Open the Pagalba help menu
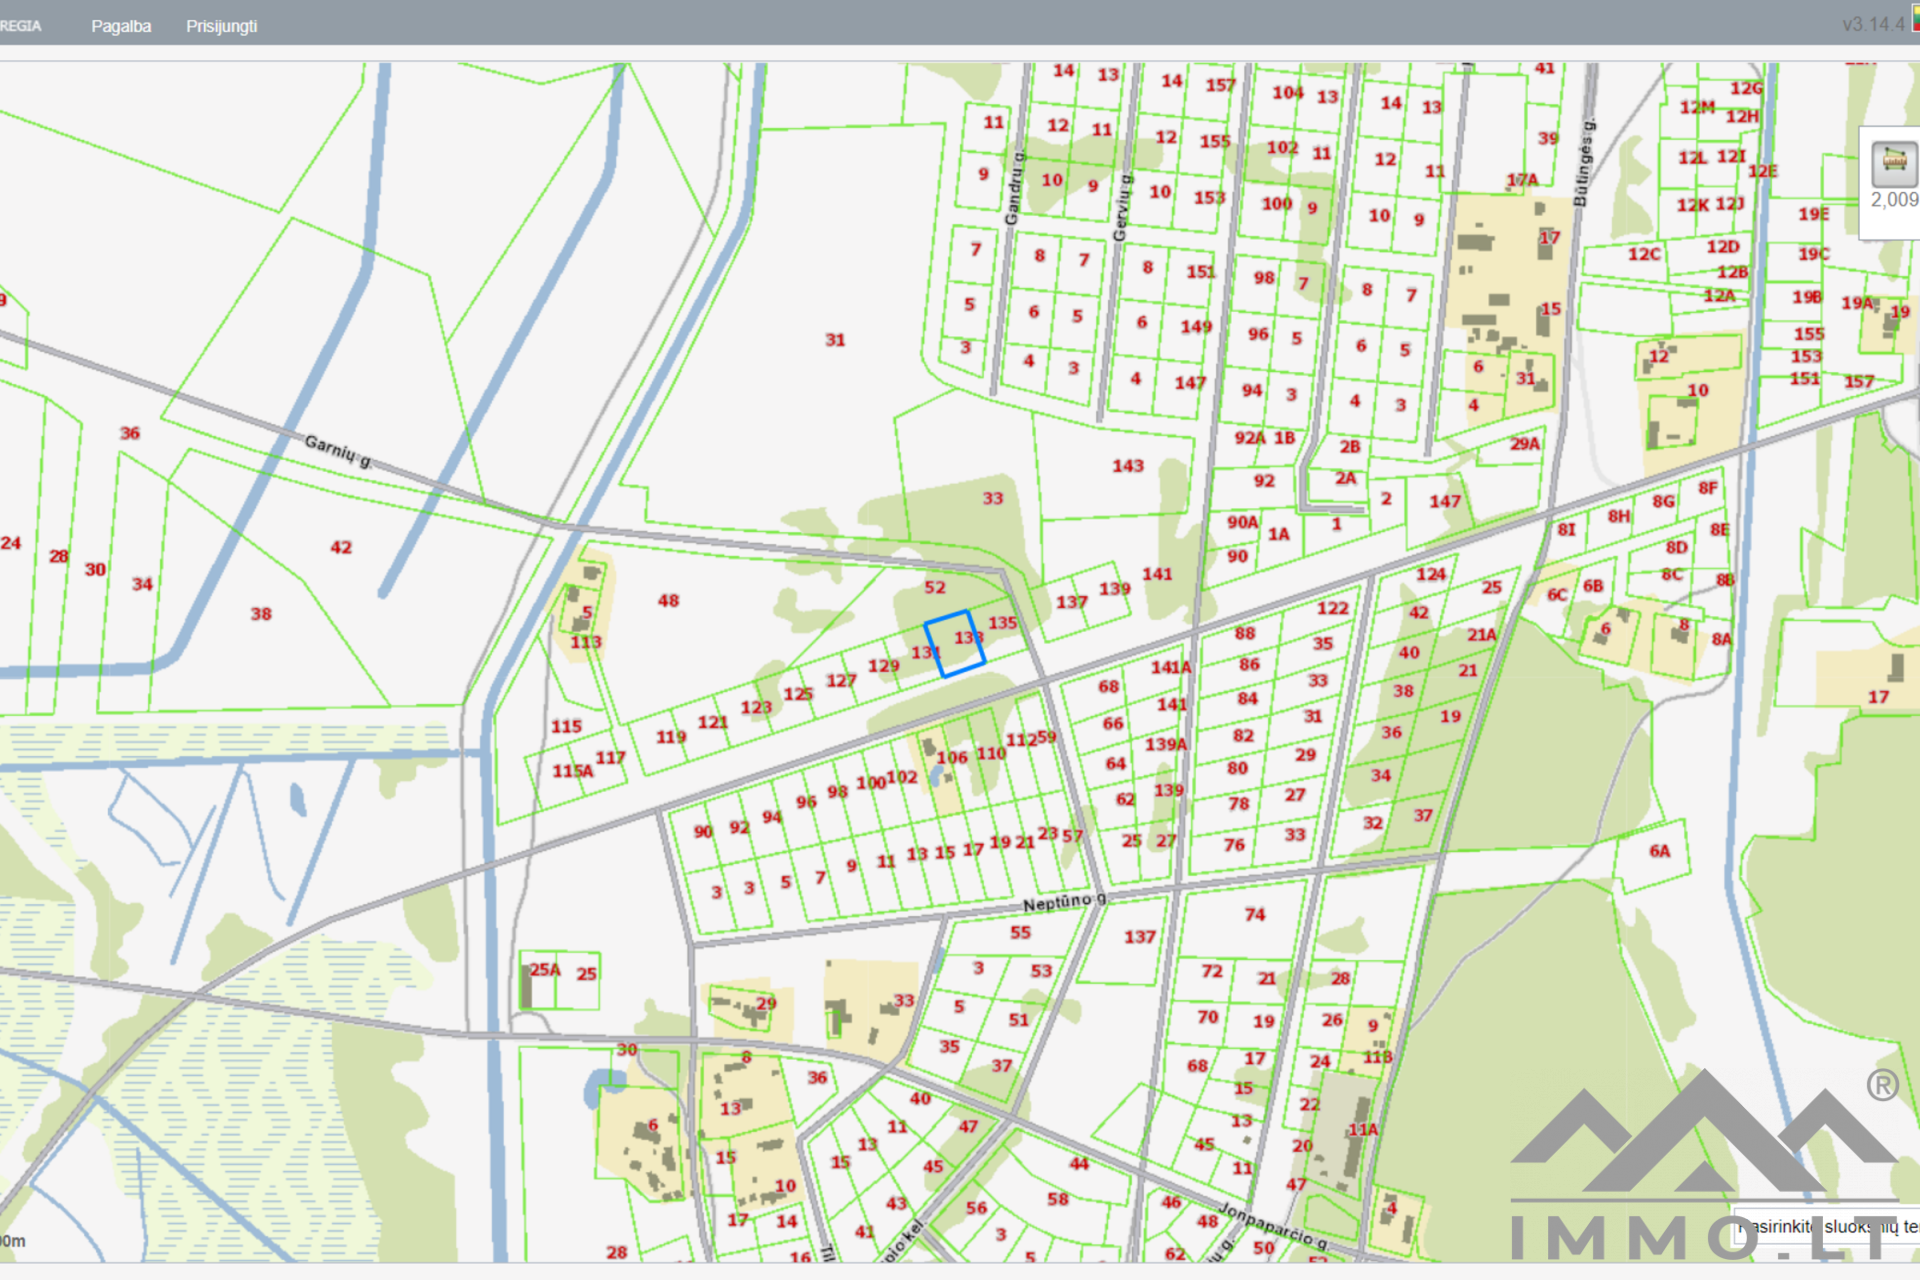The width and height of the screenshot is (1920, 1280). click(121, 26)
